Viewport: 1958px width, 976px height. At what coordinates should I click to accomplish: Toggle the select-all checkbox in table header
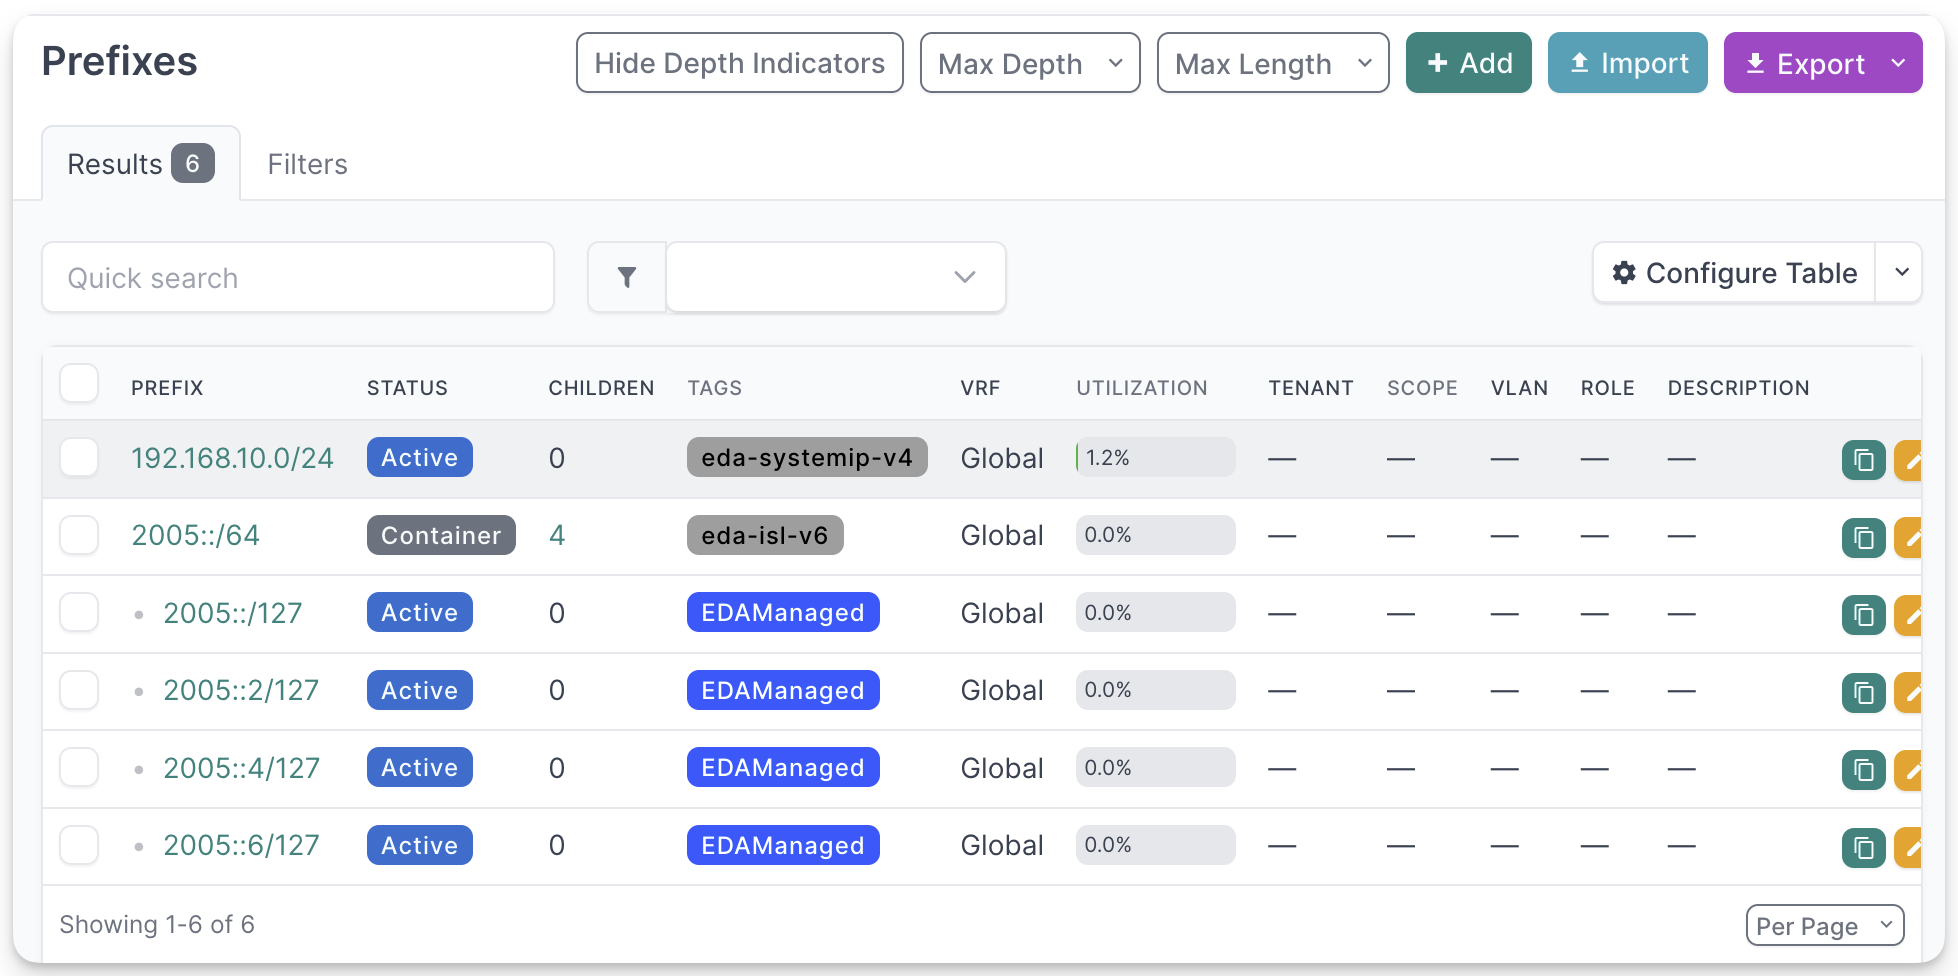pos(79,383)
